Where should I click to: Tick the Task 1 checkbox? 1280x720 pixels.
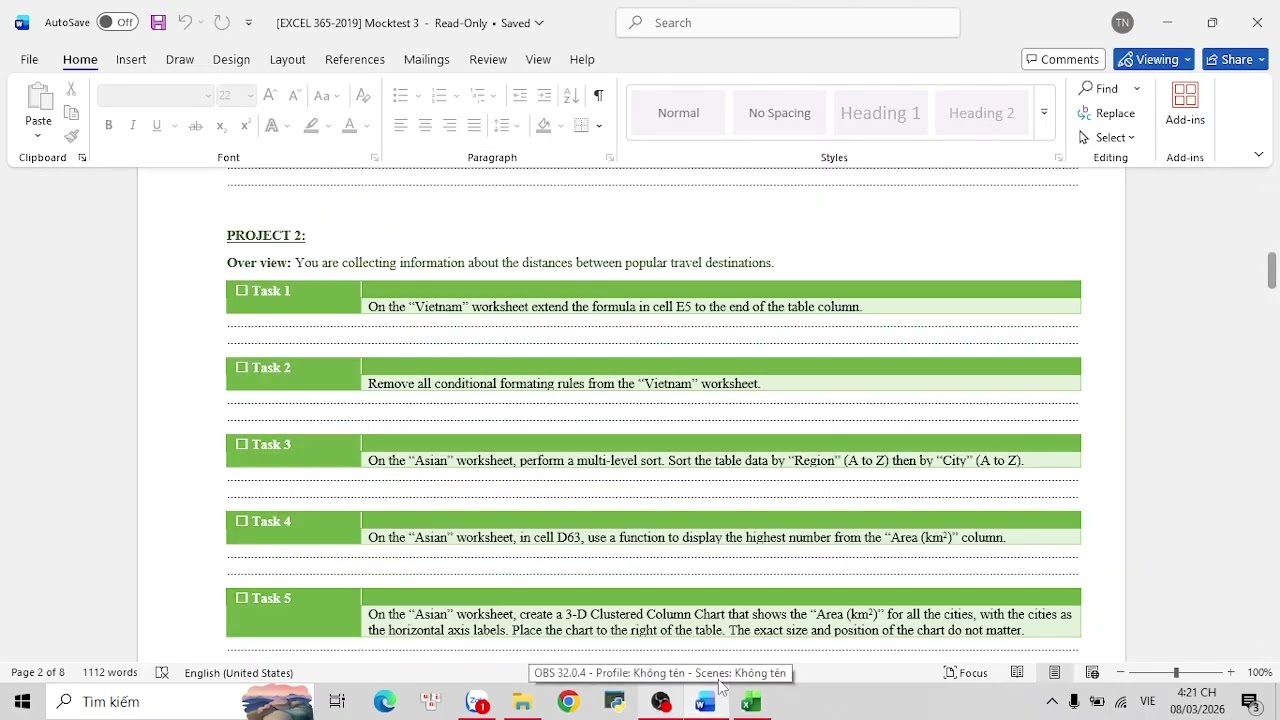[242, 290]
